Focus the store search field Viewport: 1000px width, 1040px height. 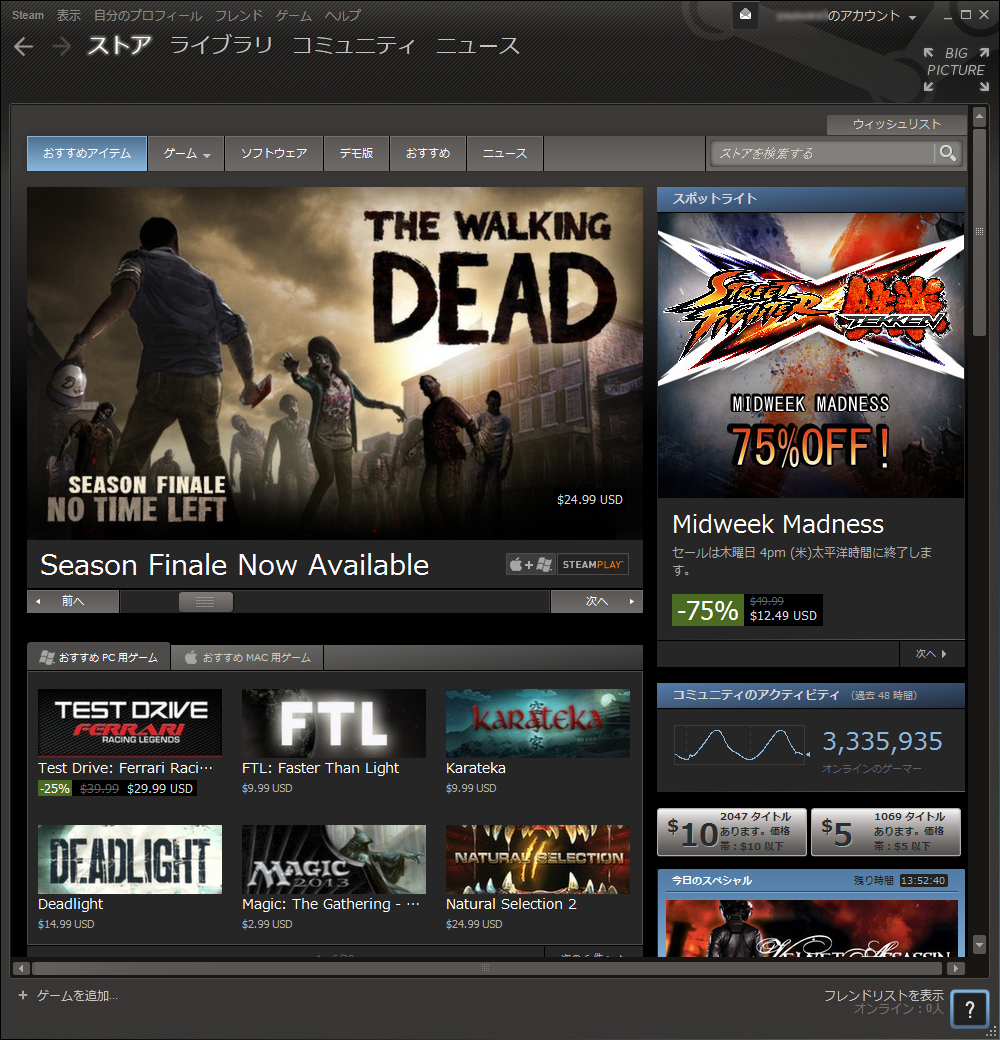pos(822,153)
